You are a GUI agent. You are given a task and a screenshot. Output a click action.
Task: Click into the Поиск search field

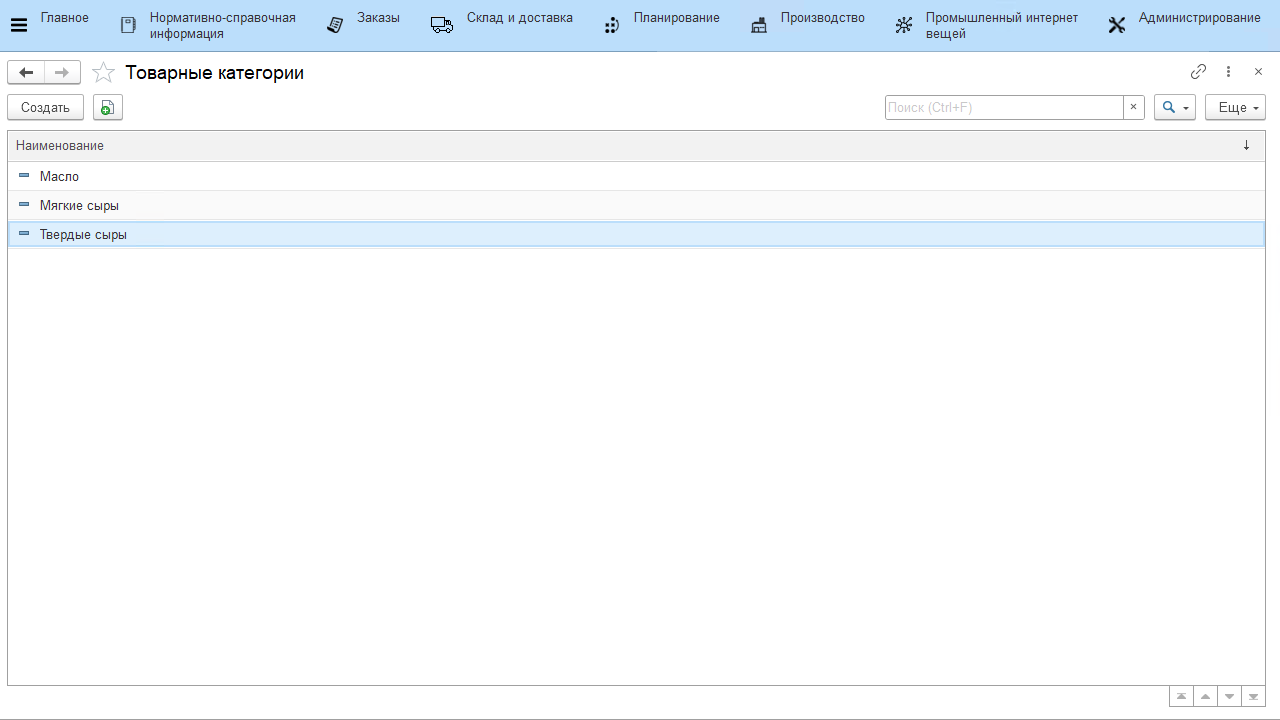(1003, 107)
